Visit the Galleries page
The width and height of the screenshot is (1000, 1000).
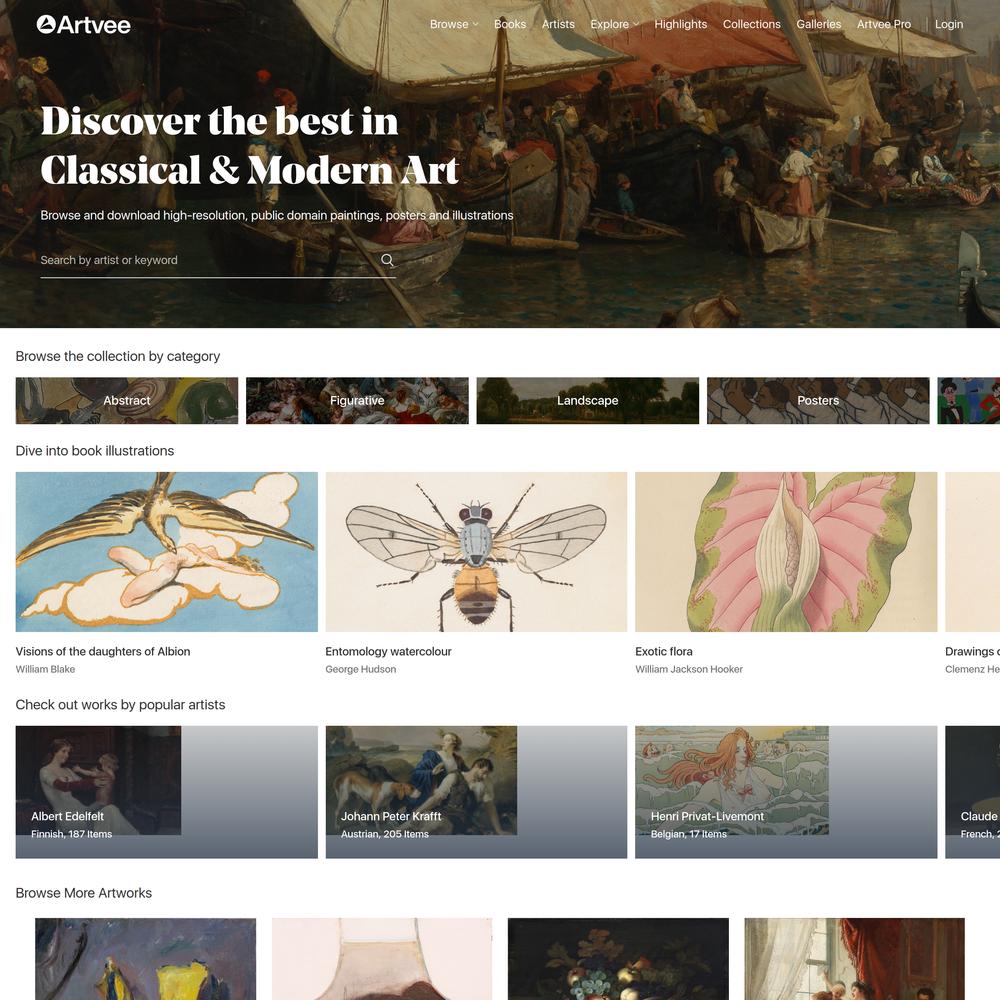click(x=818, y=24)
